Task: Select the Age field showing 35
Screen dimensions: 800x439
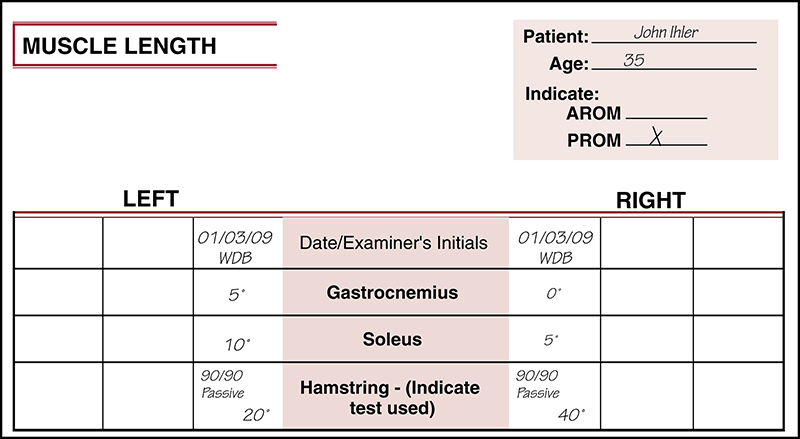Action: pos(672,61)
